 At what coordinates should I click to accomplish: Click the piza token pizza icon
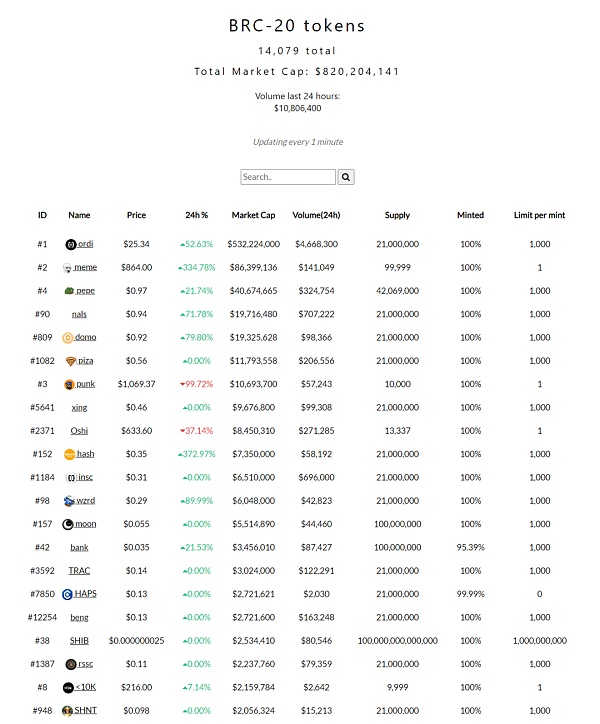coord(70,361)
